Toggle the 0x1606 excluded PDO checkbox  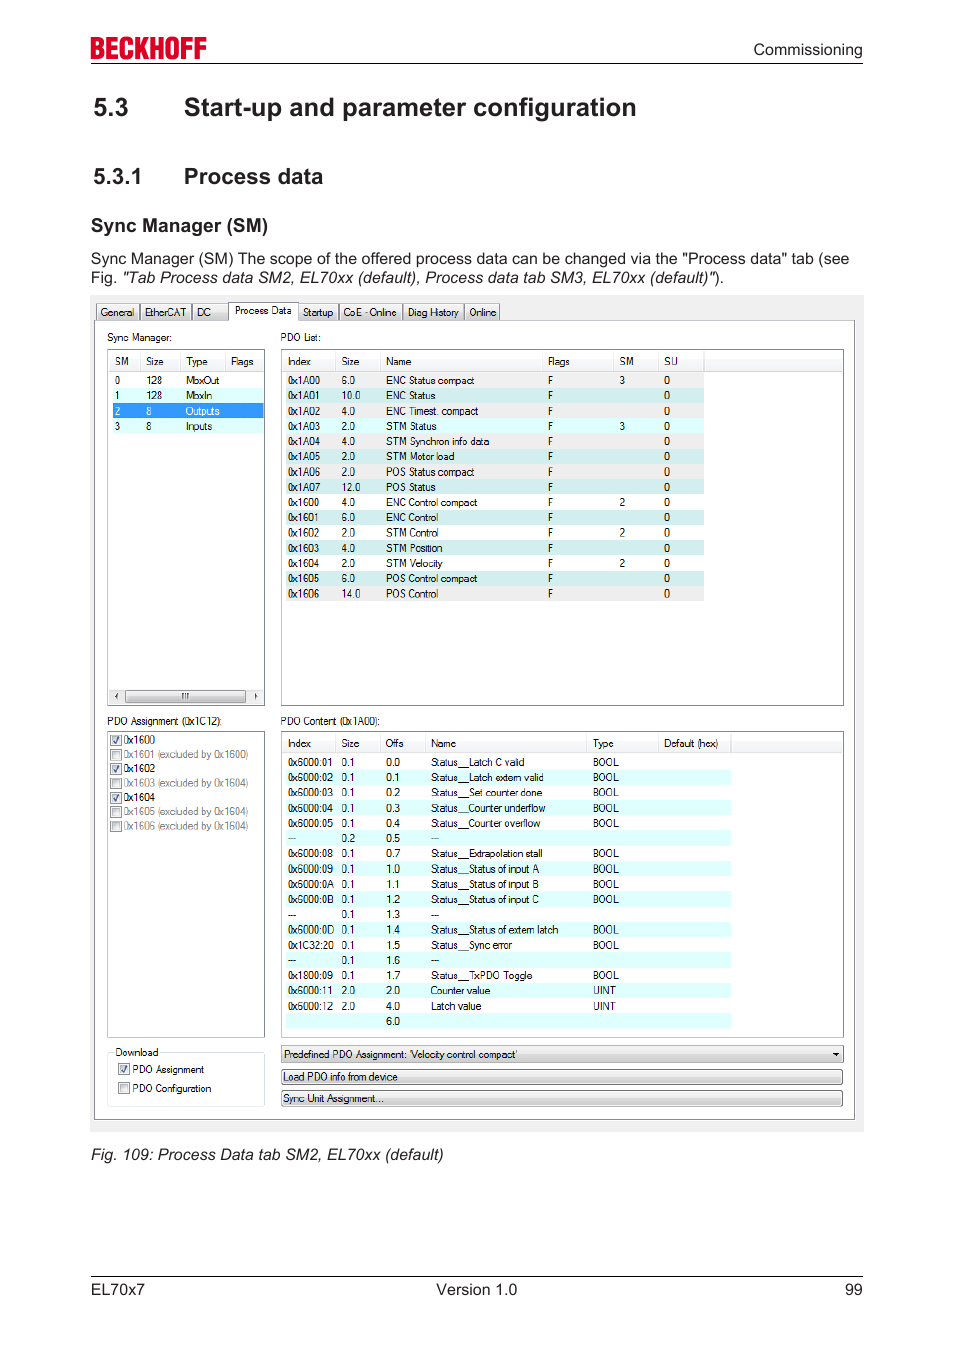pyautogui.click(x=116, y=826)
